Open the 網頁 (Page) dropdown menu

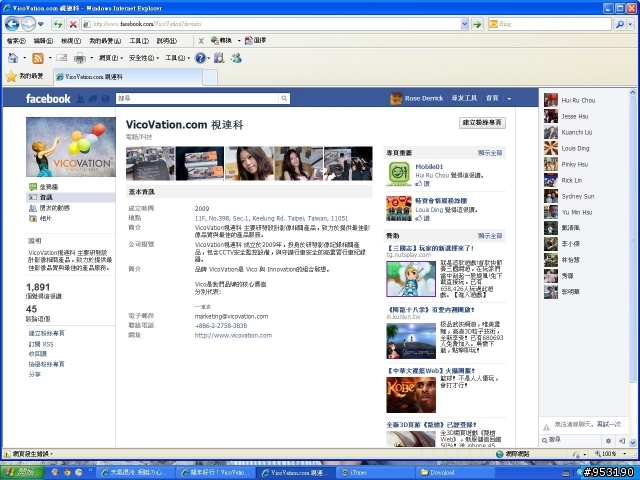pyautogui.click(x=111, y=58)
